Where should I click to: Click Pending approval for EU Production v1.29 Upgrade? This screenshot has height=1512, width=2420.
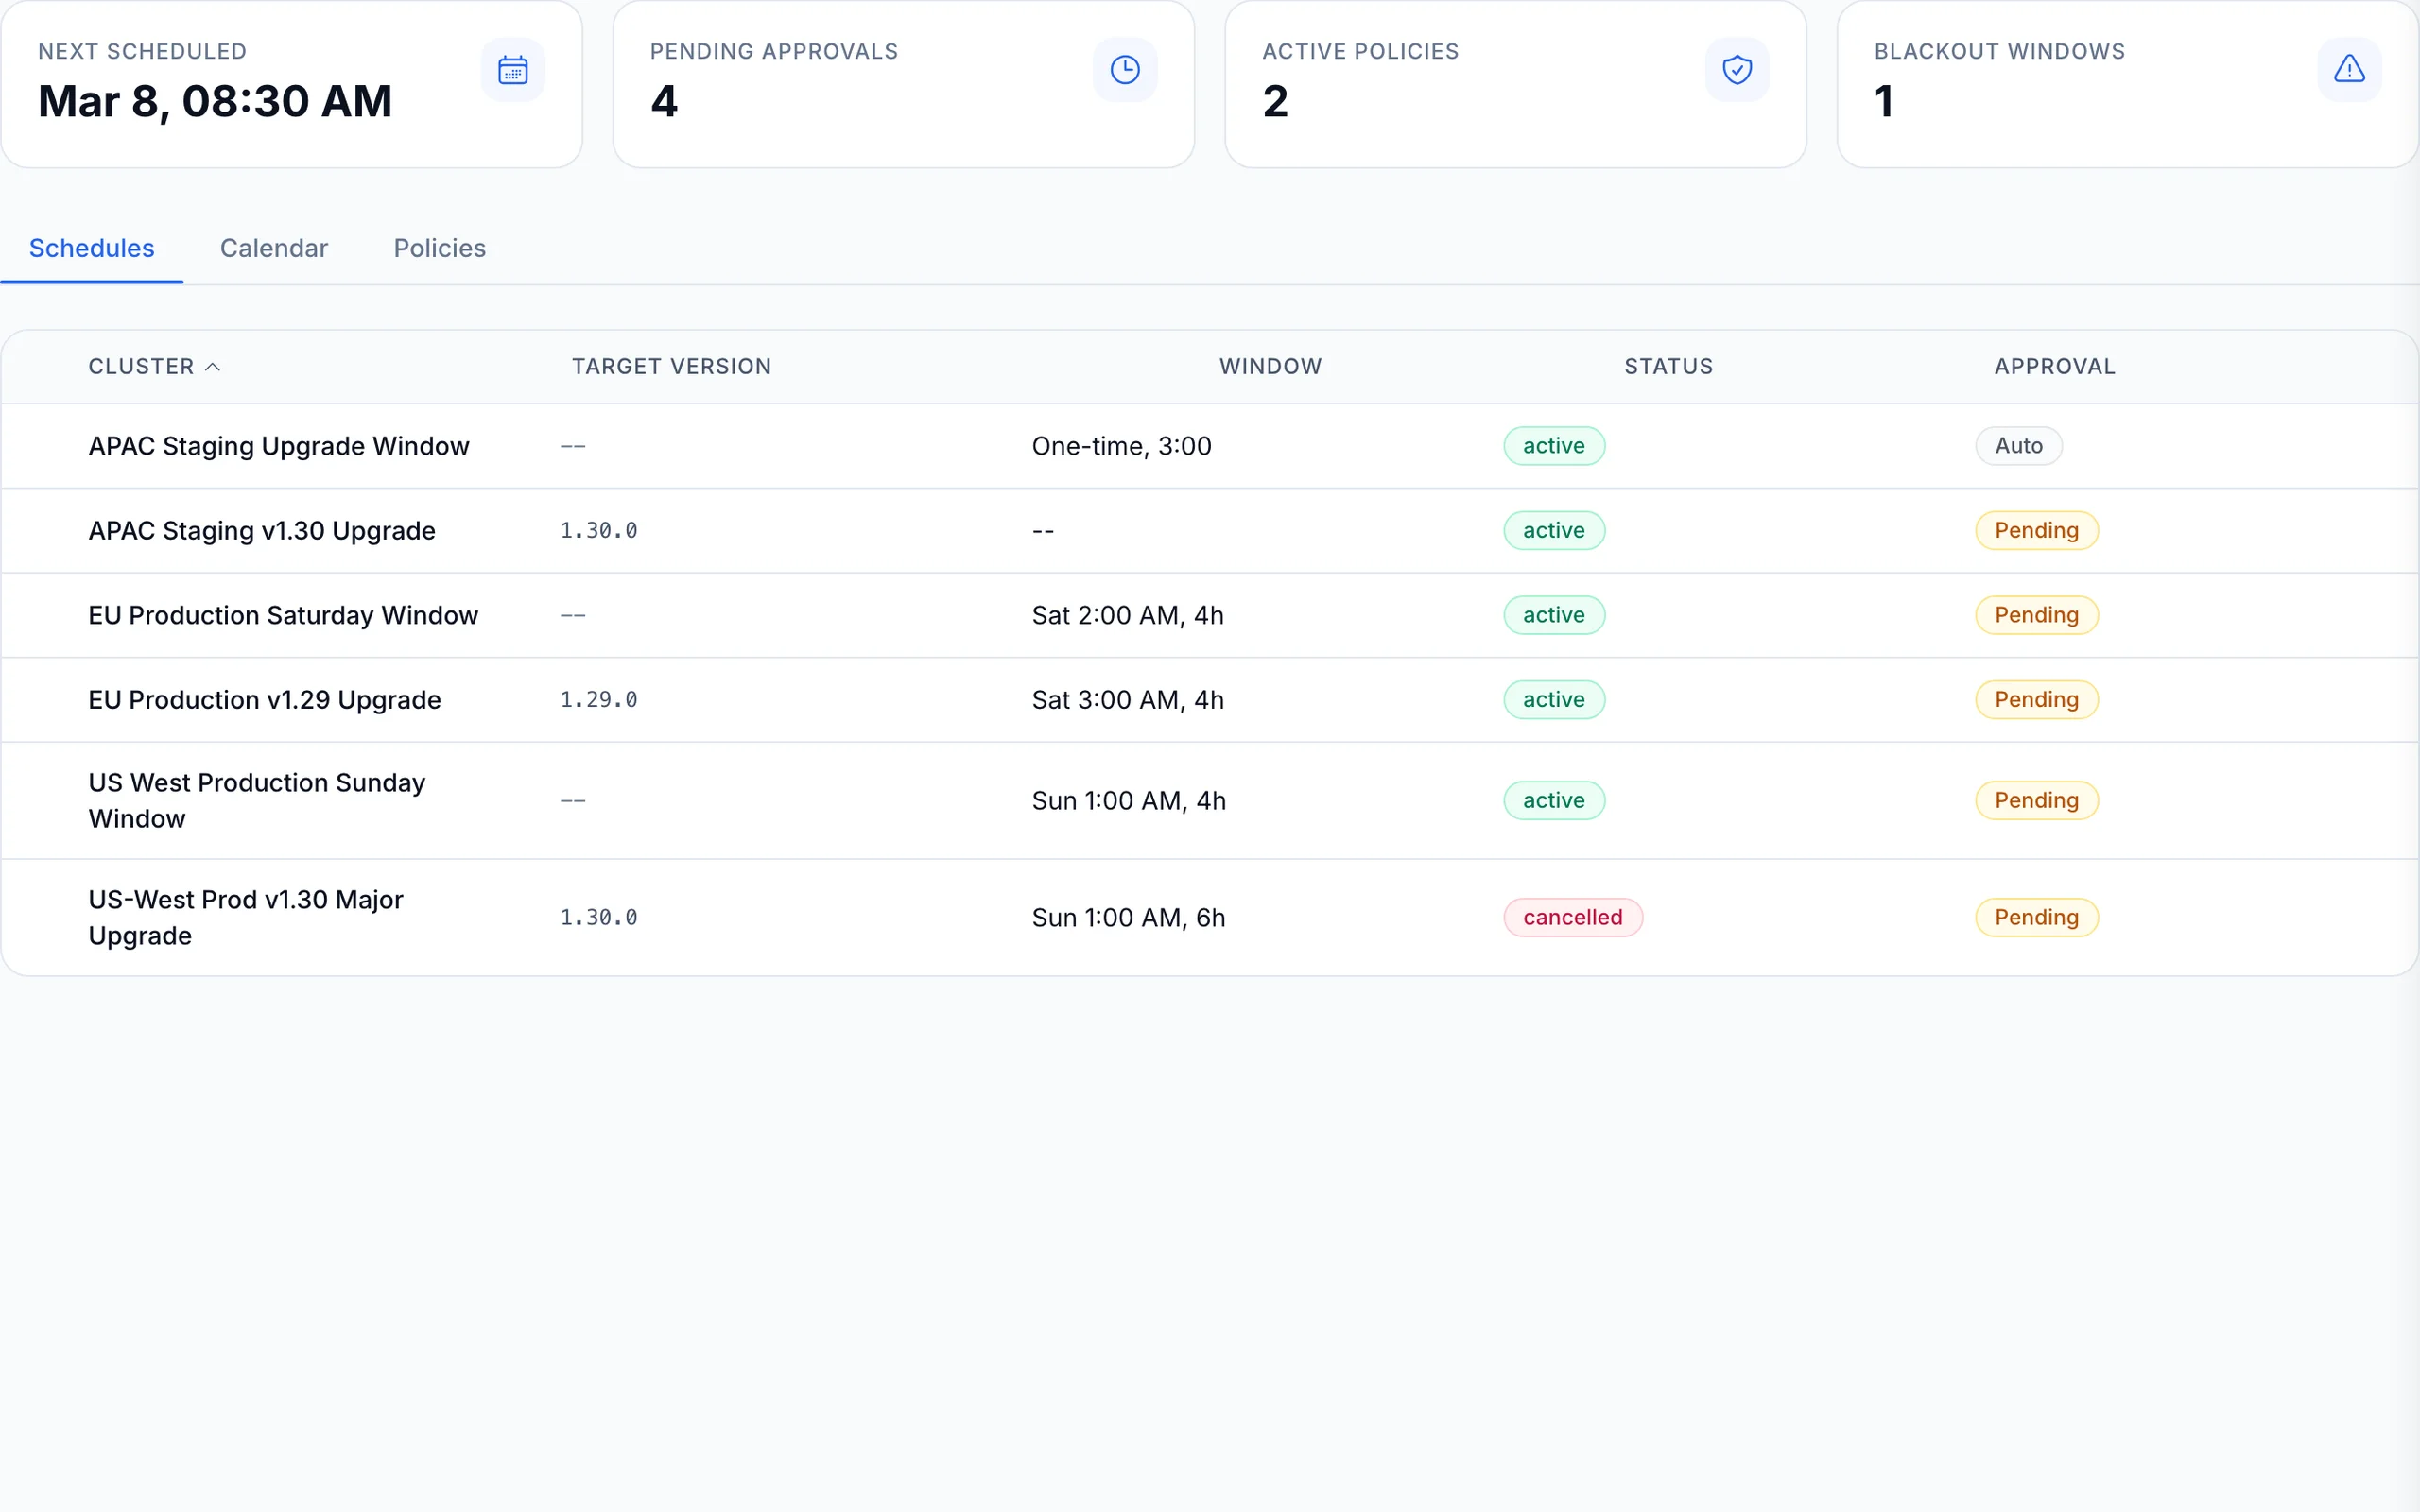(x=2036, y=699)
